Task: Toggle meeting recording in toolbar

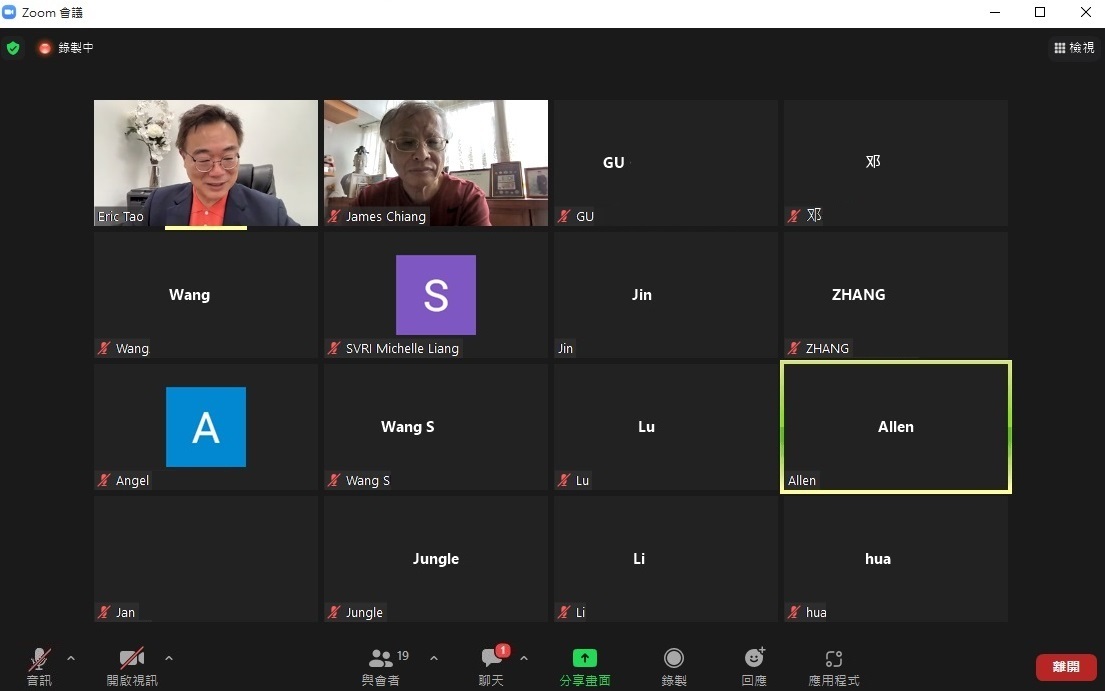Action: pyautogui.click(x=674, y=658)
